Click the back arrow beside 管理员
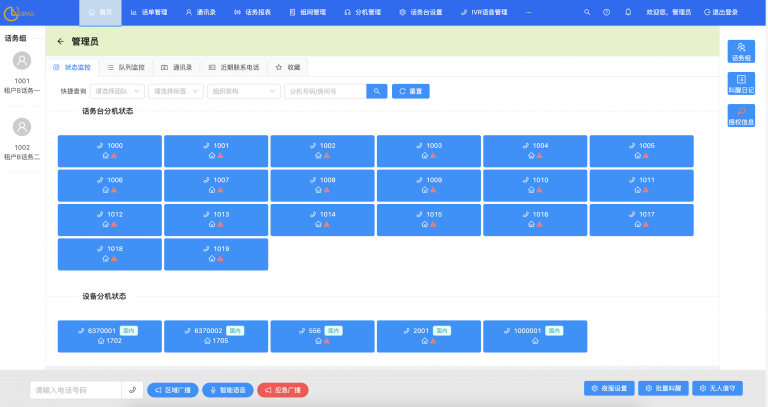This screenshot has height=407, width=768. pos(60,41)
